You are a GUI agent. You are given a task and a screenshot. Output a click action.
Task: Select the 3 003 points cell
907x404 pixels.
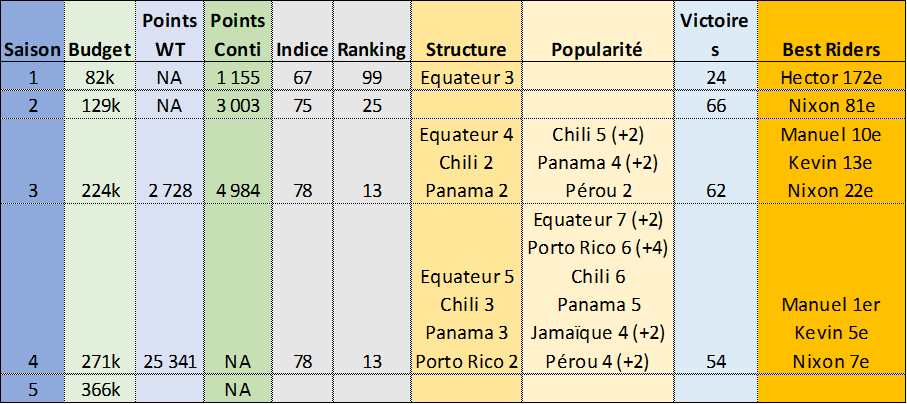pos(238,105)
